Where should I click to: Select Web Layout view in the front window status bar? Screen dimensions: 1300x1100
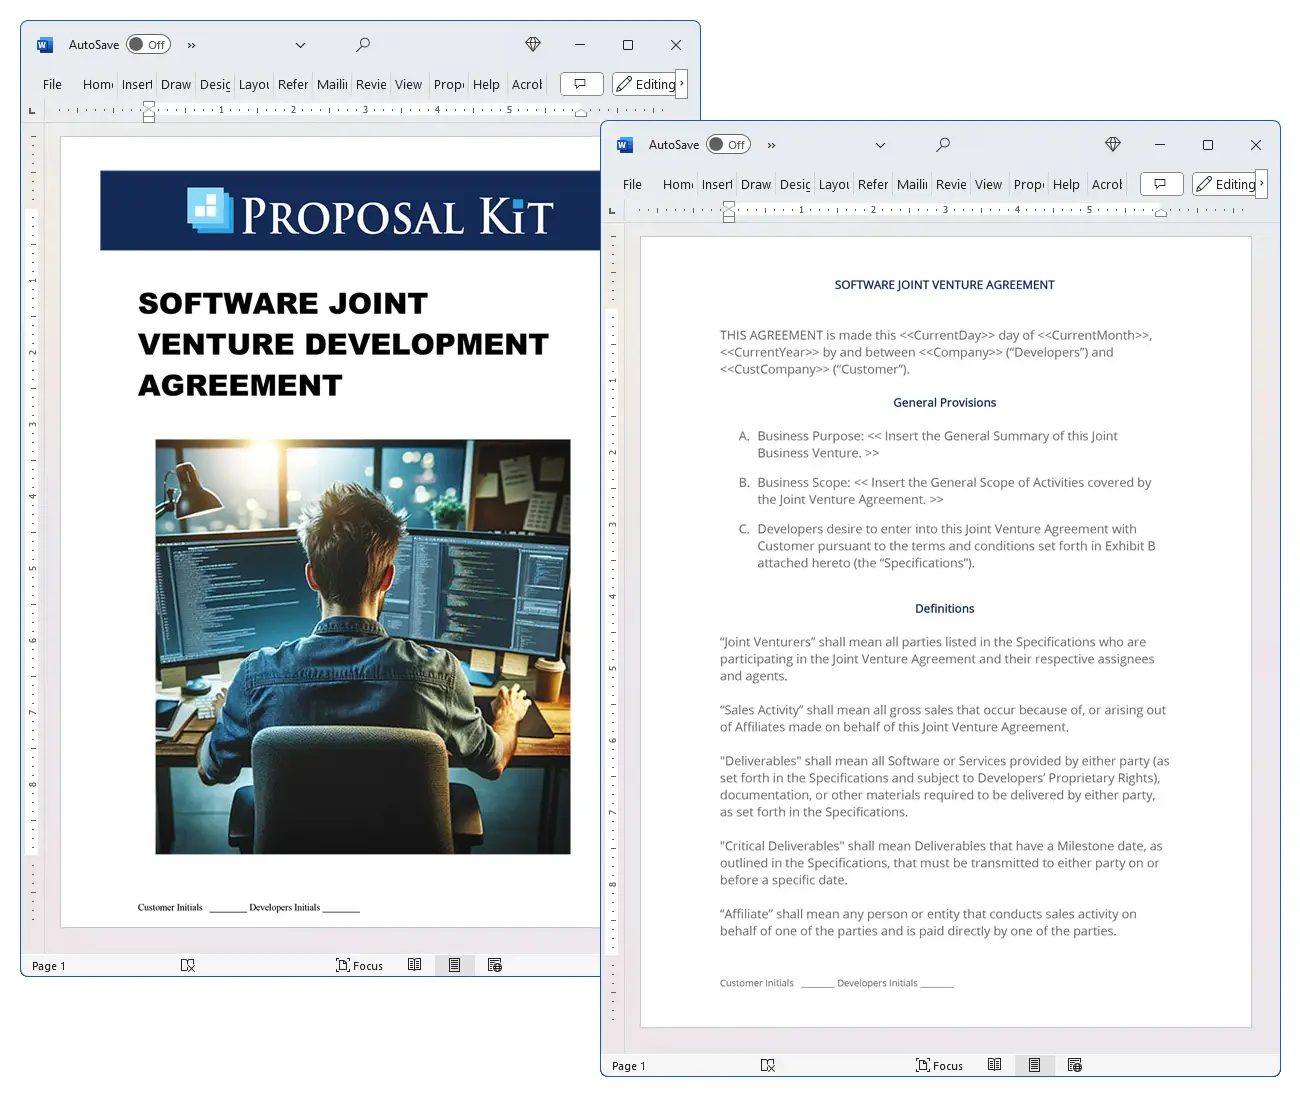pos(1074,1065)
